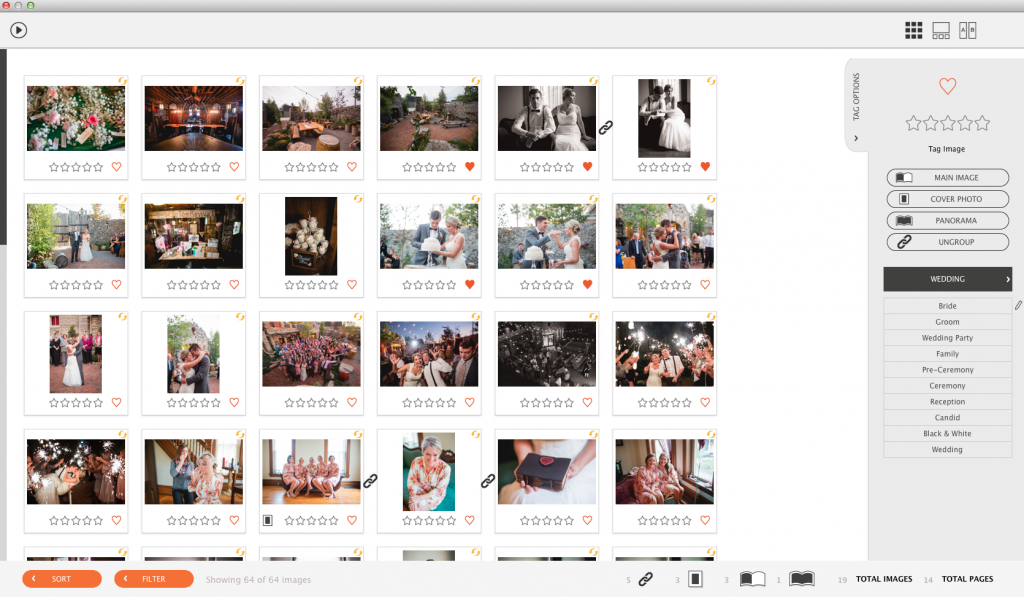The height and width of the screenshot is (597, 1024).
Task: Click sync icon on bride getting ready card
Action: [x=240, y=434]
